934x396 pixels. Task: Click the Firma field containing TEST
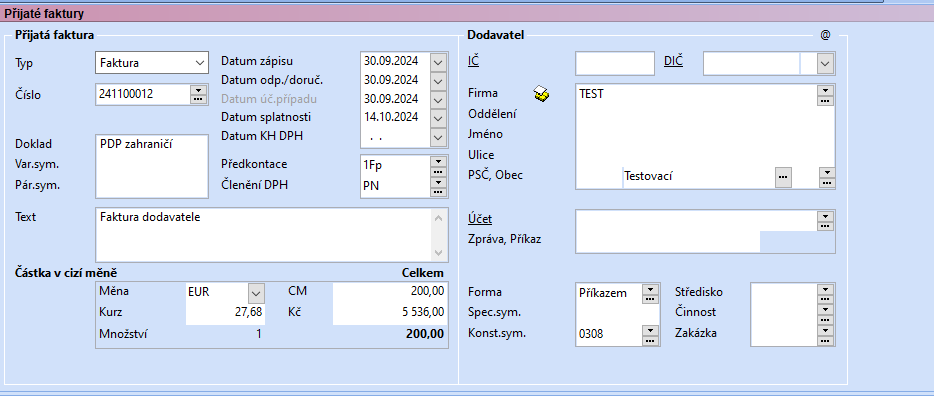tap(696, 94)
